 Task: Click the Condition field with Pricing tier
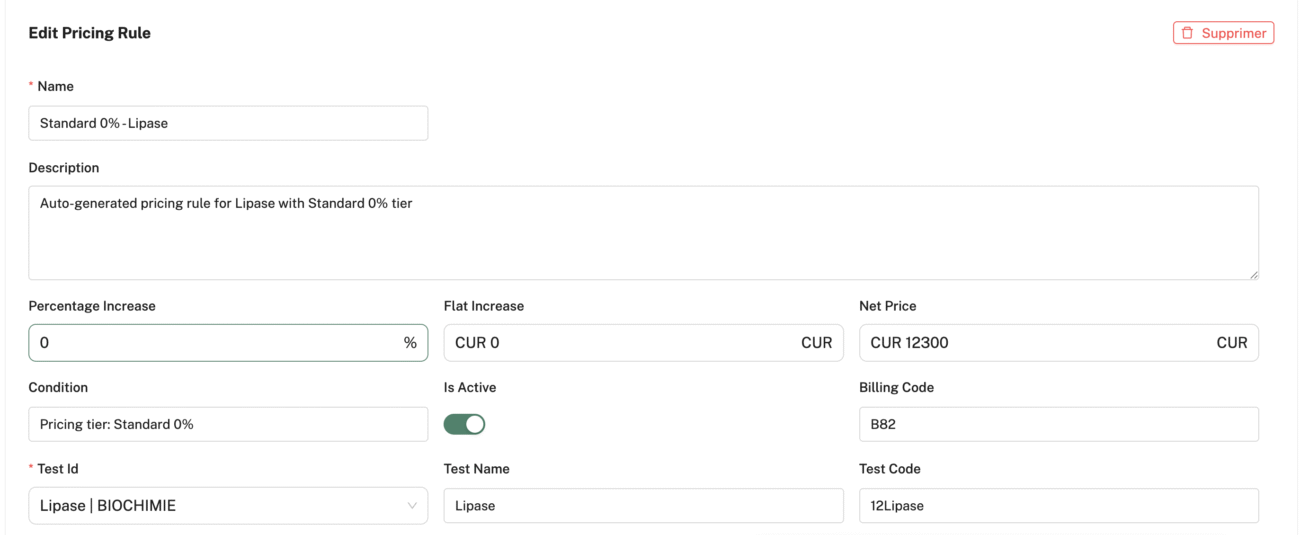click(228, 424)
